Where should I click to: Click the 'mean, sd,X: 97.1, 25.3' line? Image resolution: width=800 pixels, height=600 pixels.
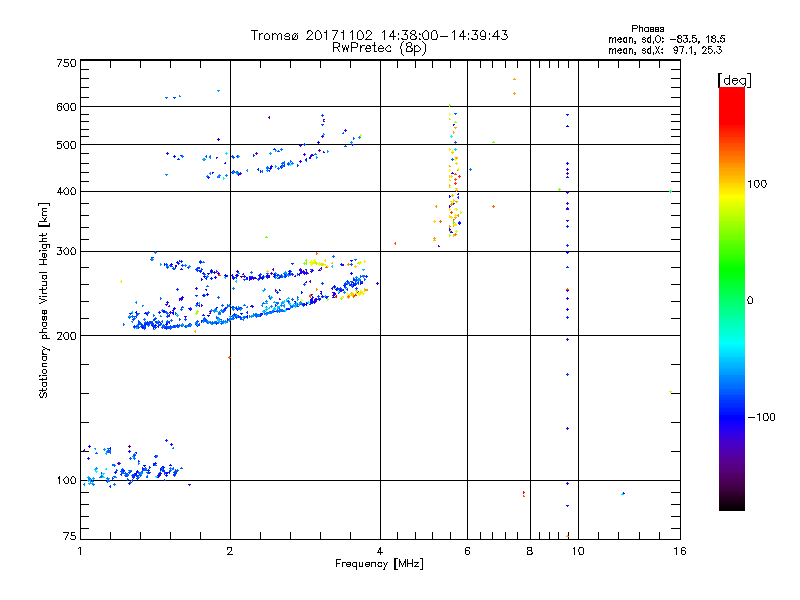click(x=665, y=51)
